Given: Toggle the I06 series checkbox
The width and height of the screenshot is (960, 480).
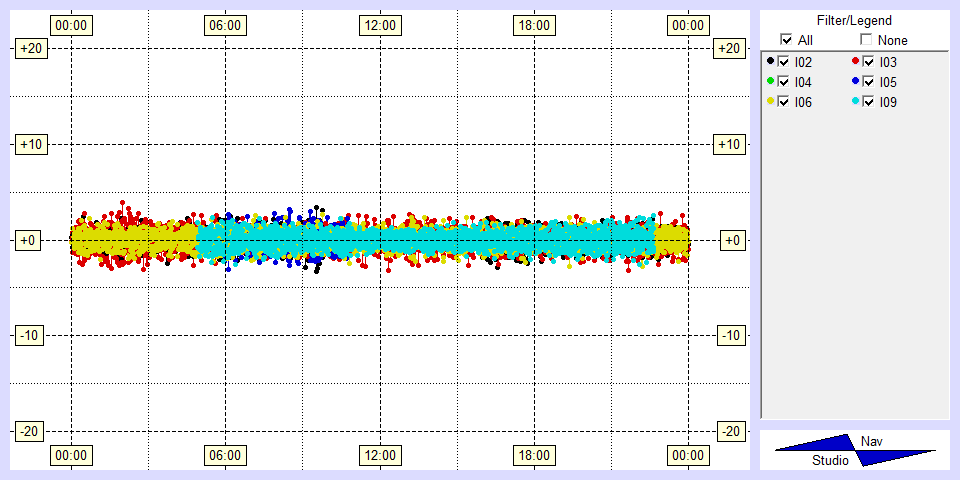Looking at the screenshot, I should tap(783, 102).
